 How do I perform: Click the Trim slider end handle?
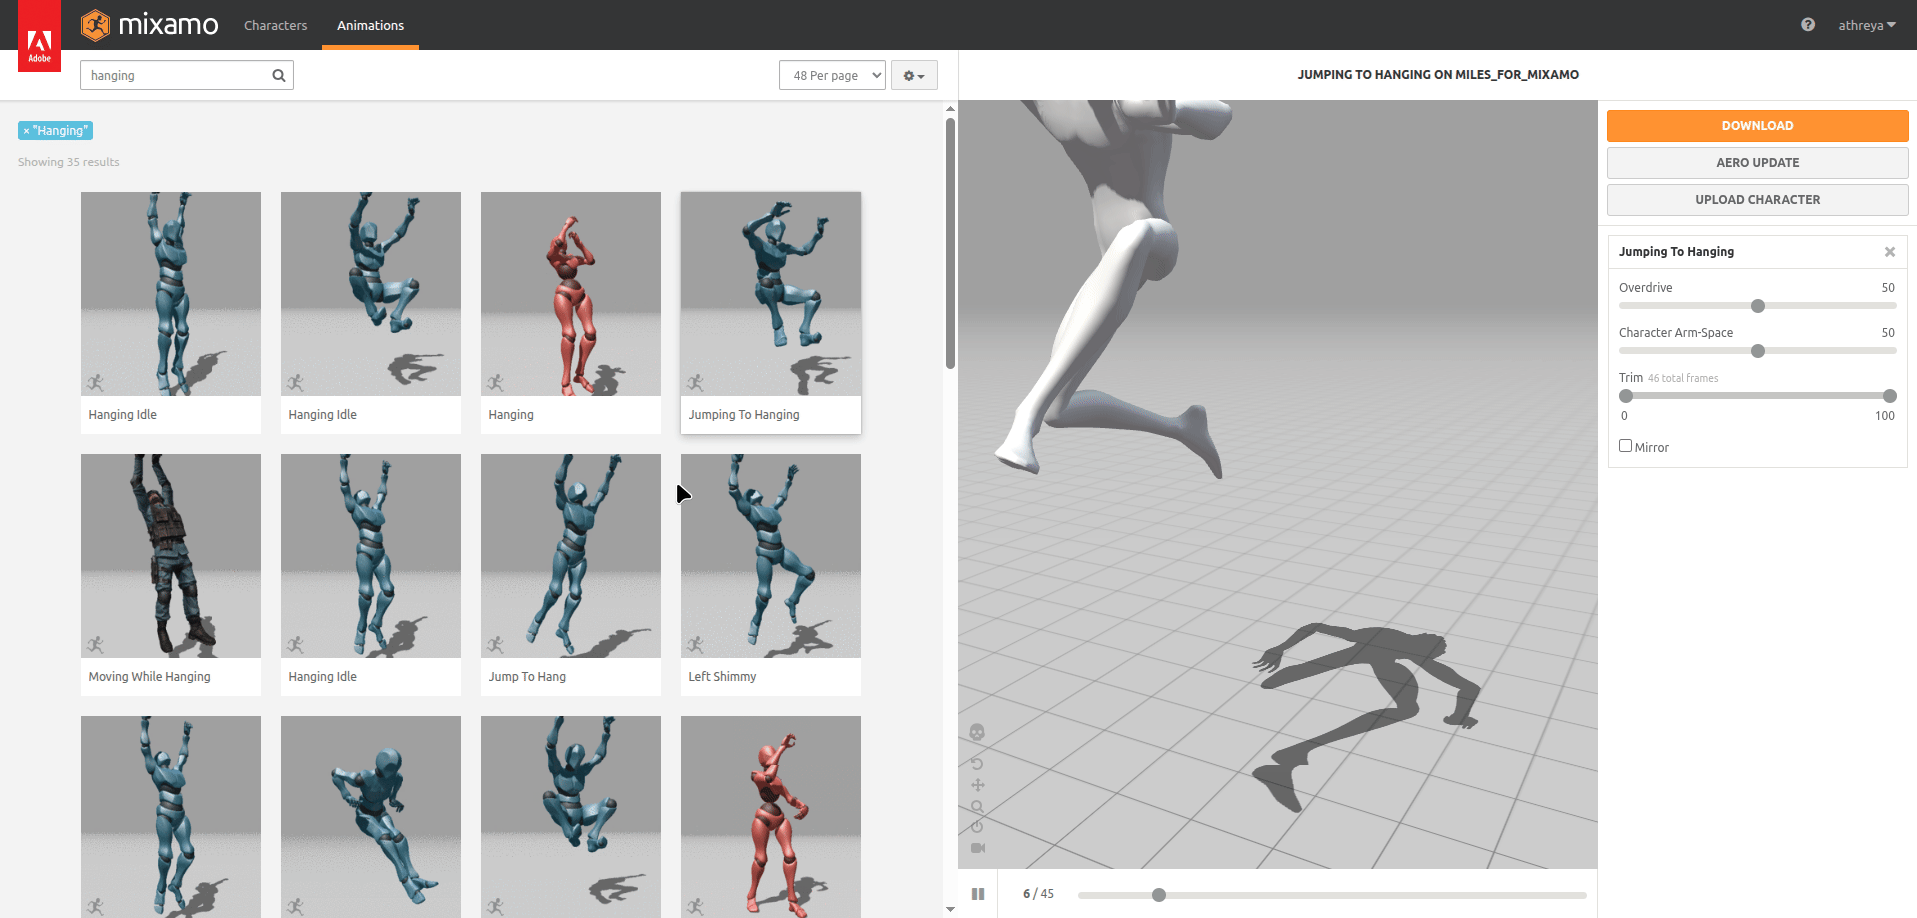[x=1890, y=396]
